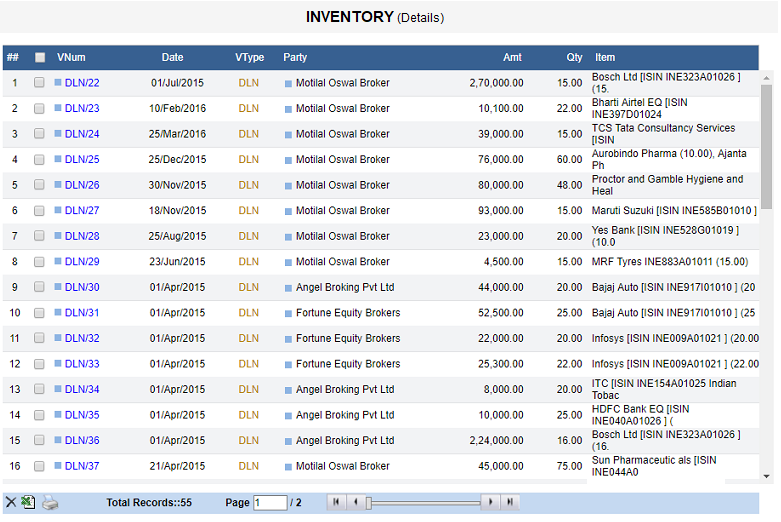This screenshot has width=781, height=522.
Task: Click quantity 75.00 in DLN/37 row
Action: tap(569, 466)
